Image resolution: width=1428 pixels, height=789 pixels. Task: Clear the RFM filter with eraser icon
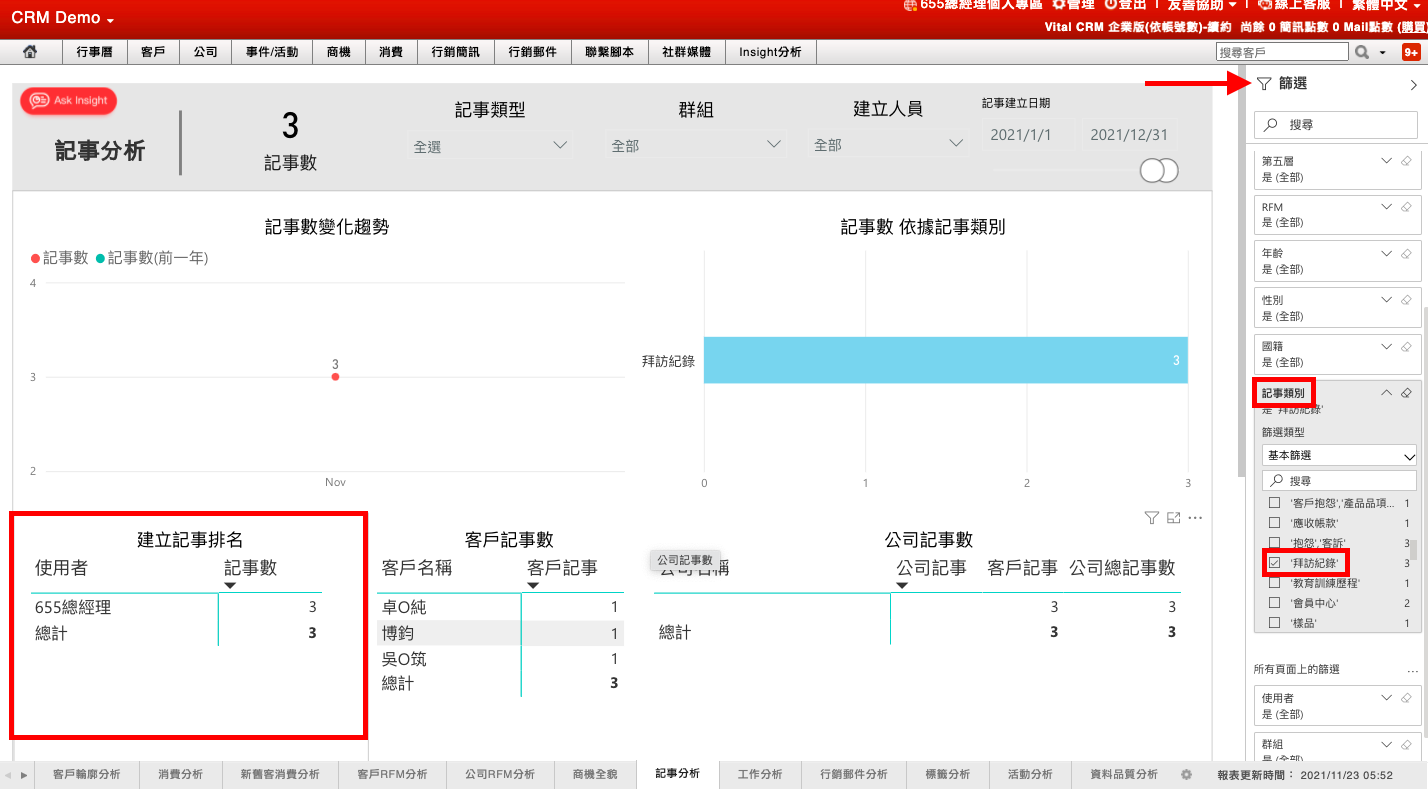pos(1406,207)
